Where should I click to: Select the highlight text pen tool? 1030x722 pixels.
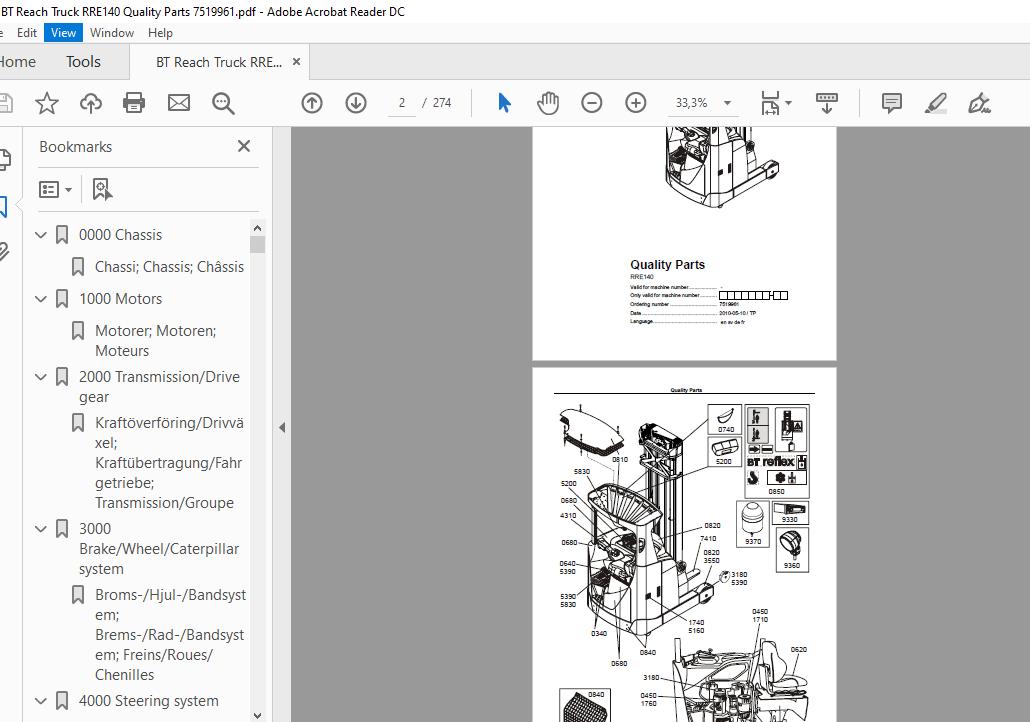[936, 103]
